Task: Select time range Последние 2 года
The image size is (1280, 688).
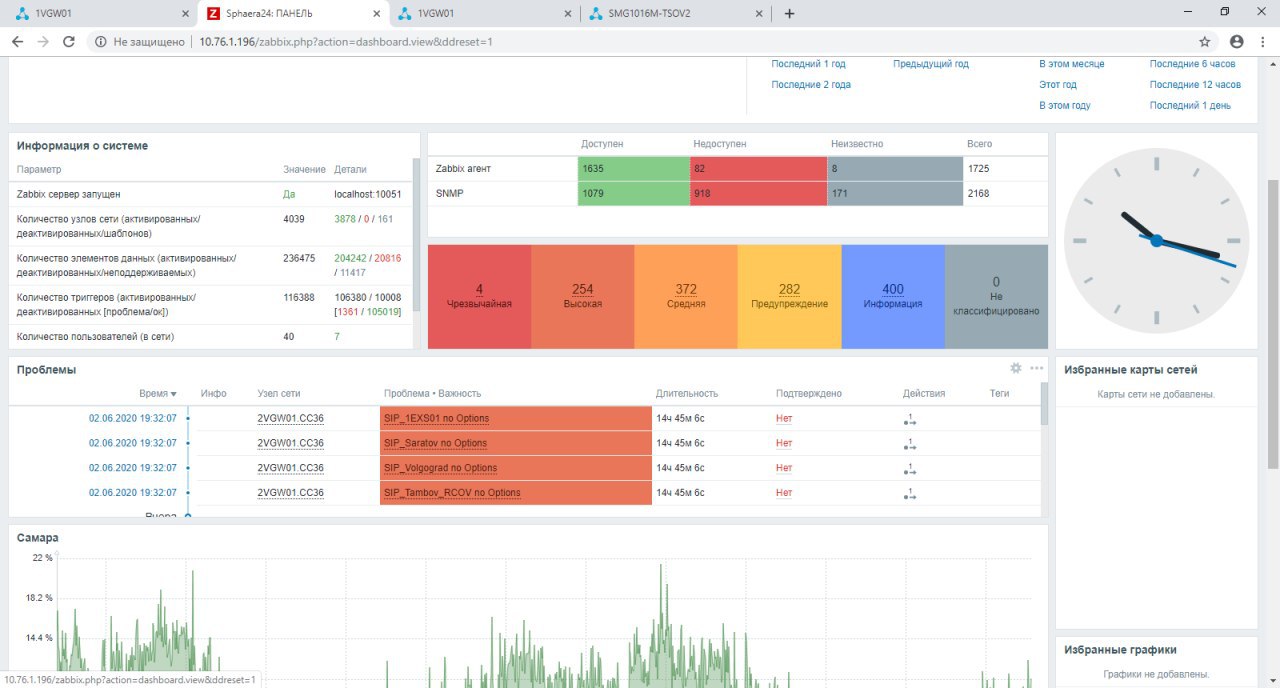Action: coord(811,85)
